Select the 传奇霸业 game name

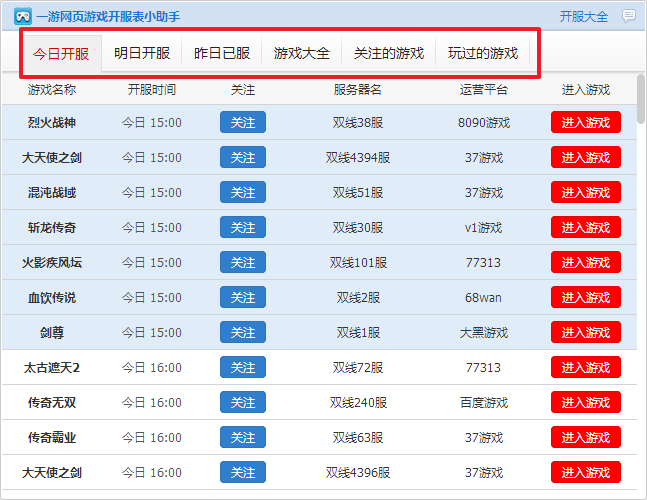click(x=52, y=438)
